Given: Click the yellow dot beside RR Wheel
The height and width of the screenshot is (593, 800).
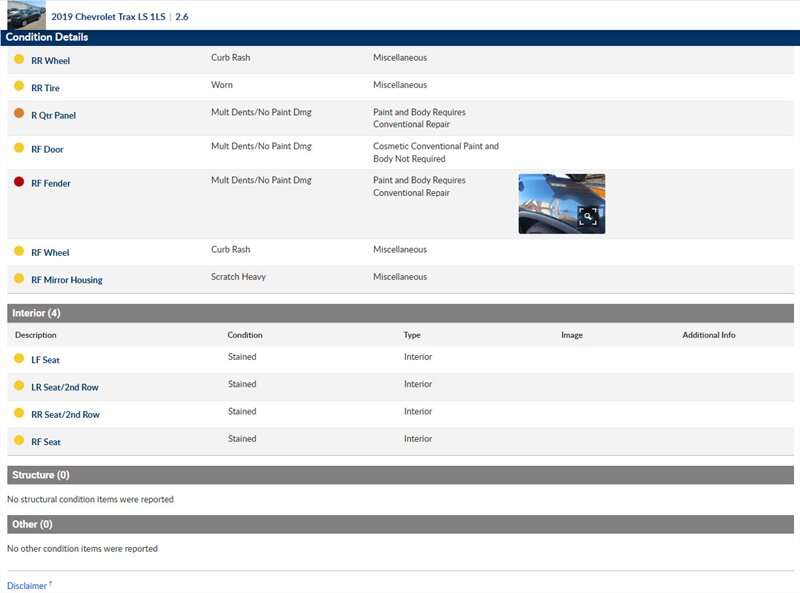Looking at the screenshot, I should [19, 60].
